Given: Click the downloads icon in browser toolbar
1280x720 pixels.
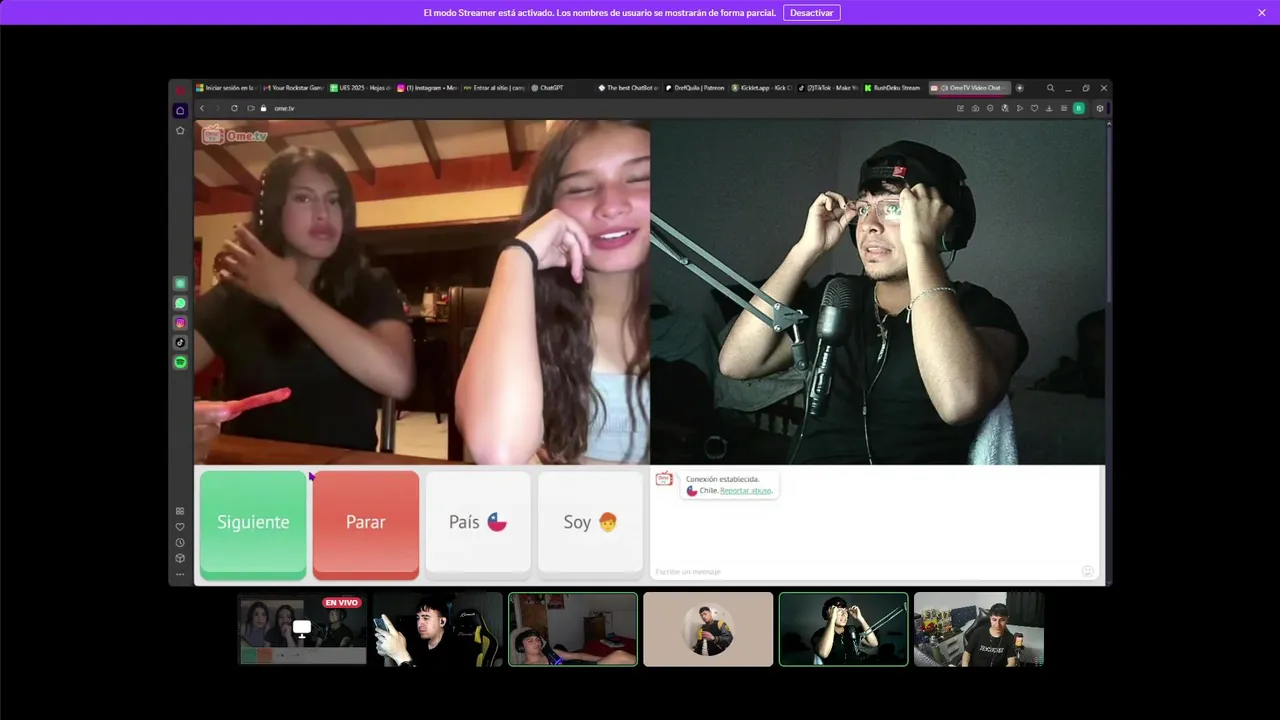Looking at the screenshot, I should tap(1049, 108).
